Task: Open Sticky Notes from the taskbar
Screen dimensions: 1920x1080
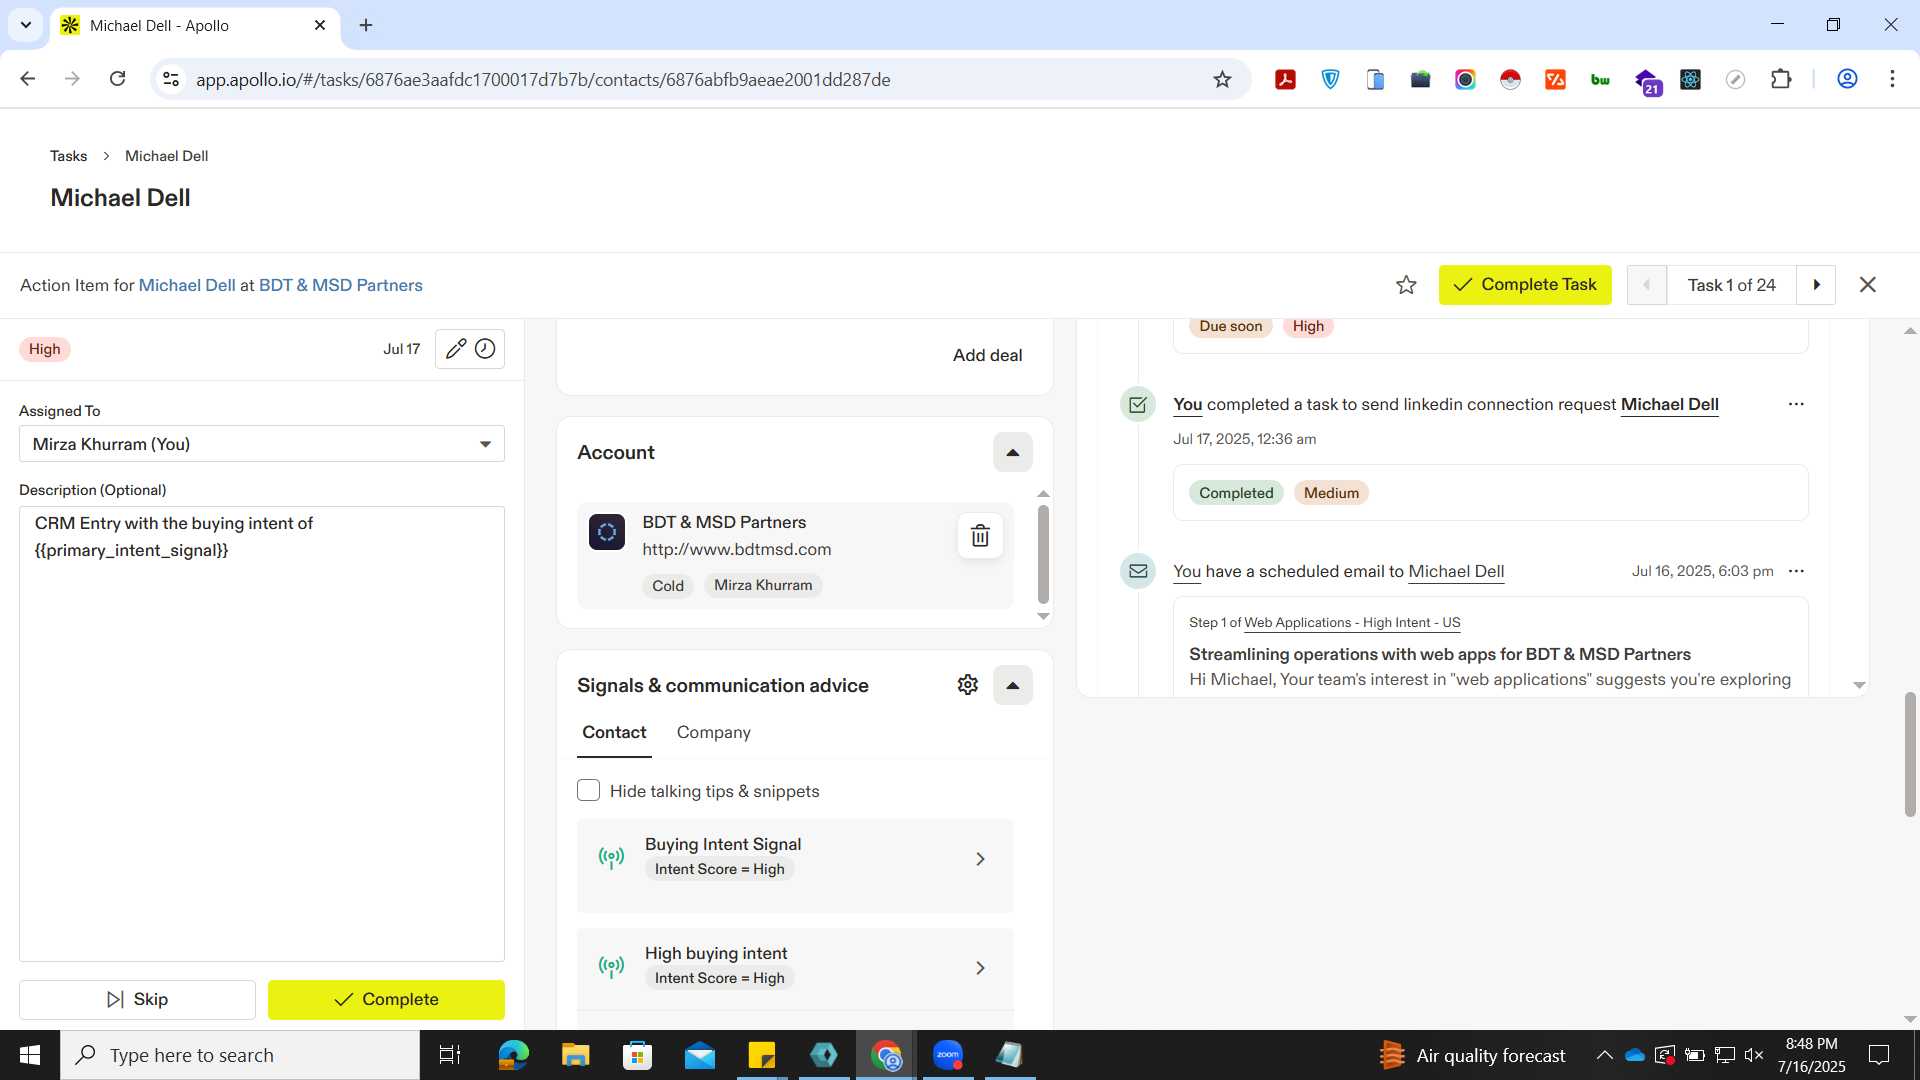Action: pyautogui.click(x=761, y=1055)
